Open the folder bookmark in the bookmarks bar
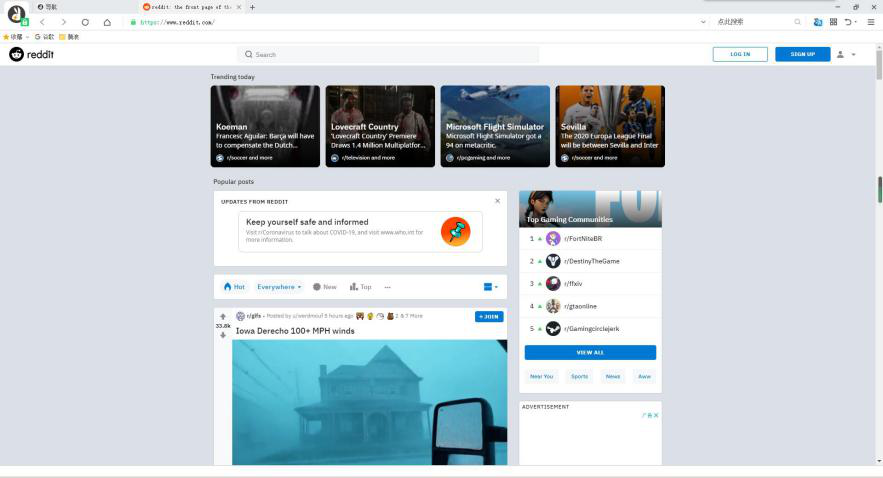883x478 pixels. click(x=69, y=37)
